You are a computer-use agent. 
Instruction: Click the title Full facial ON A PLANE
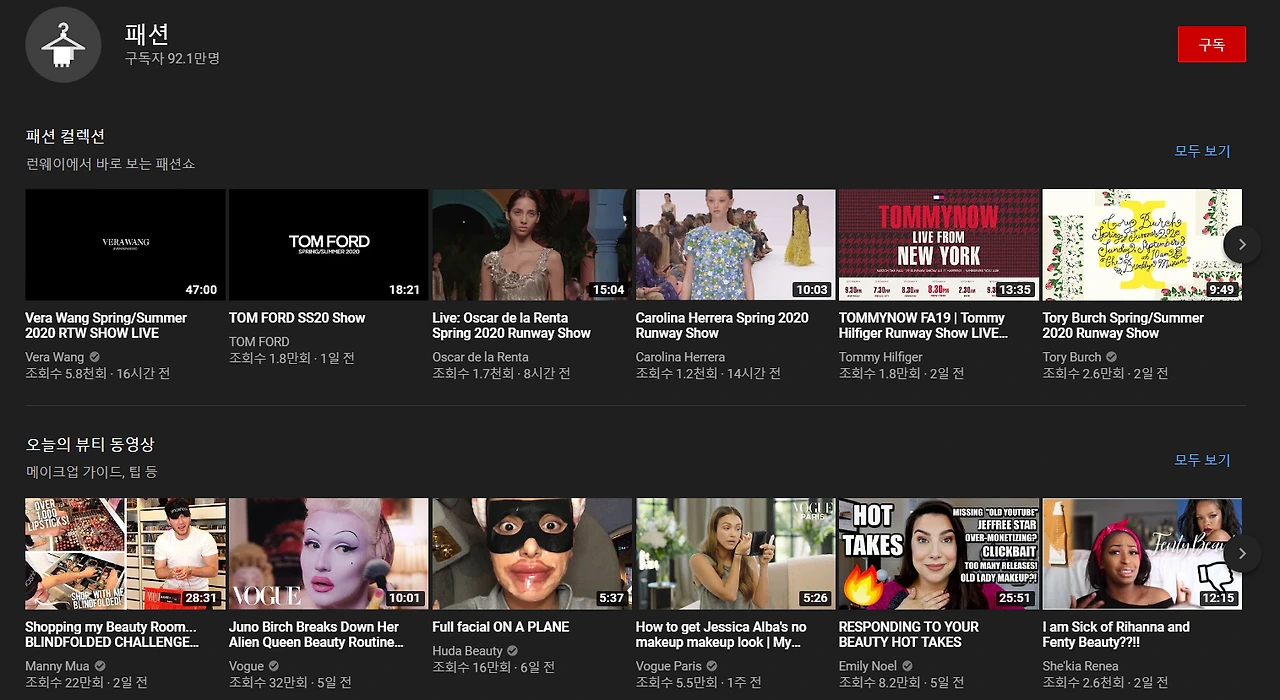(501, 627)
